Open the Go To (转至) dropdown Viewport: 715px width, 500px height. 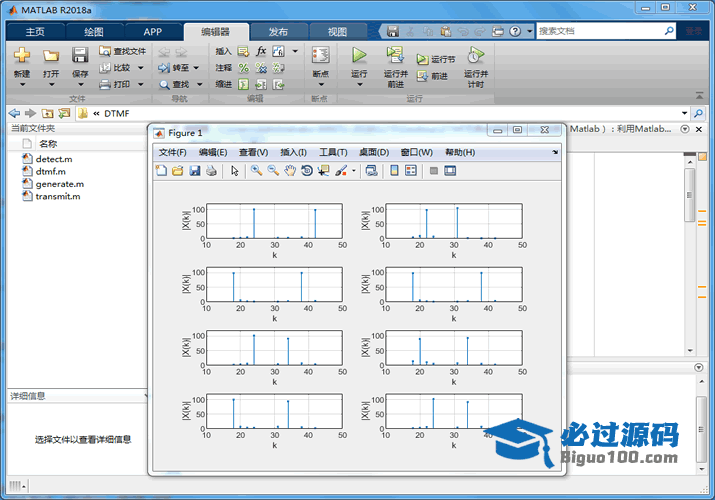(196, 68)
